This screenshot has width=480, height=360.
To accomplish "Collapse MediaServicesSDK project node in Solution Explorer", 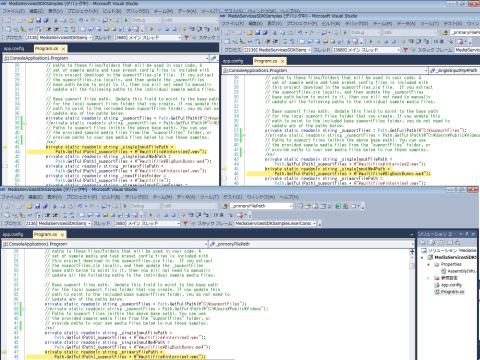I will [x=423, y=257].
